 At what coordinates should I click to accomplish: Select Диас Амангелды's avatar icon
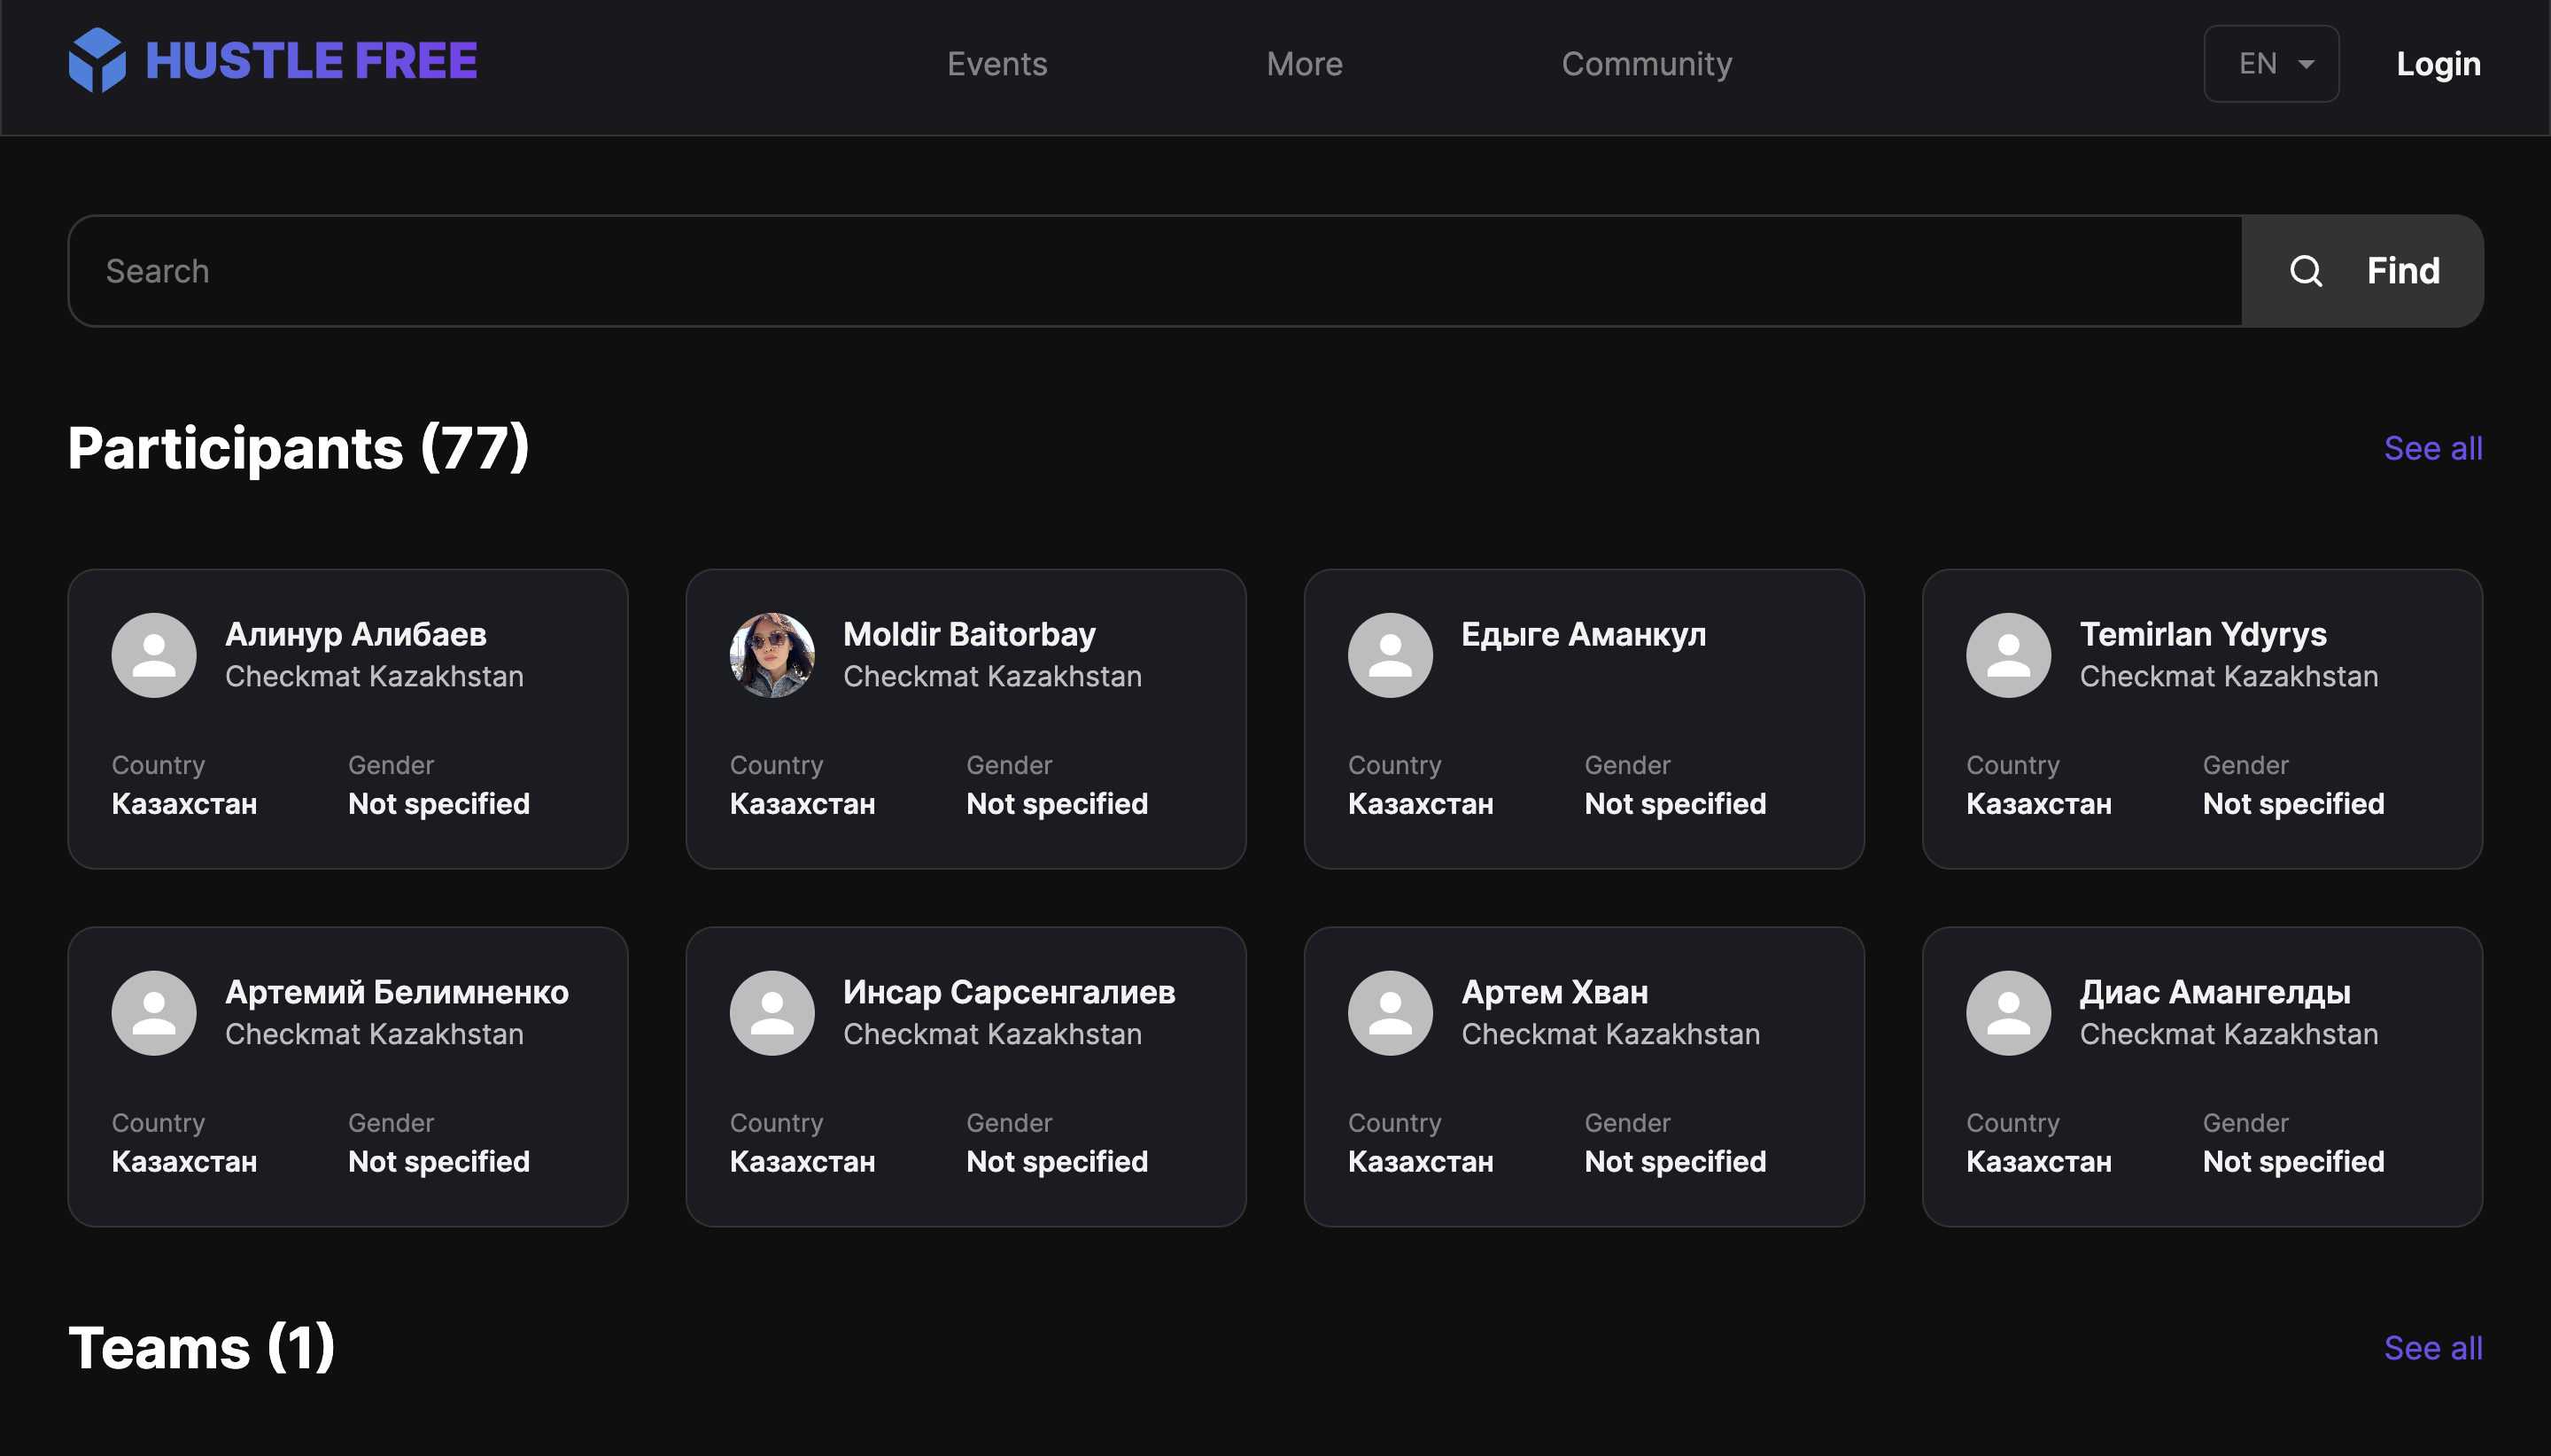(x=2007, y=1012)
